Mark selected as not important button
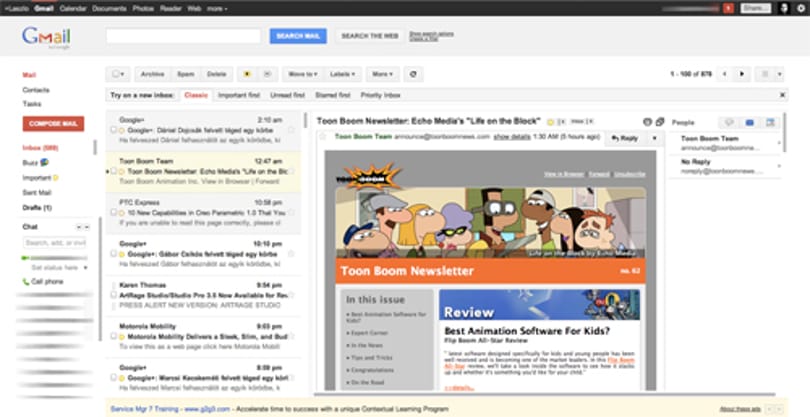 pyautogui.click(x=268, y=74)
